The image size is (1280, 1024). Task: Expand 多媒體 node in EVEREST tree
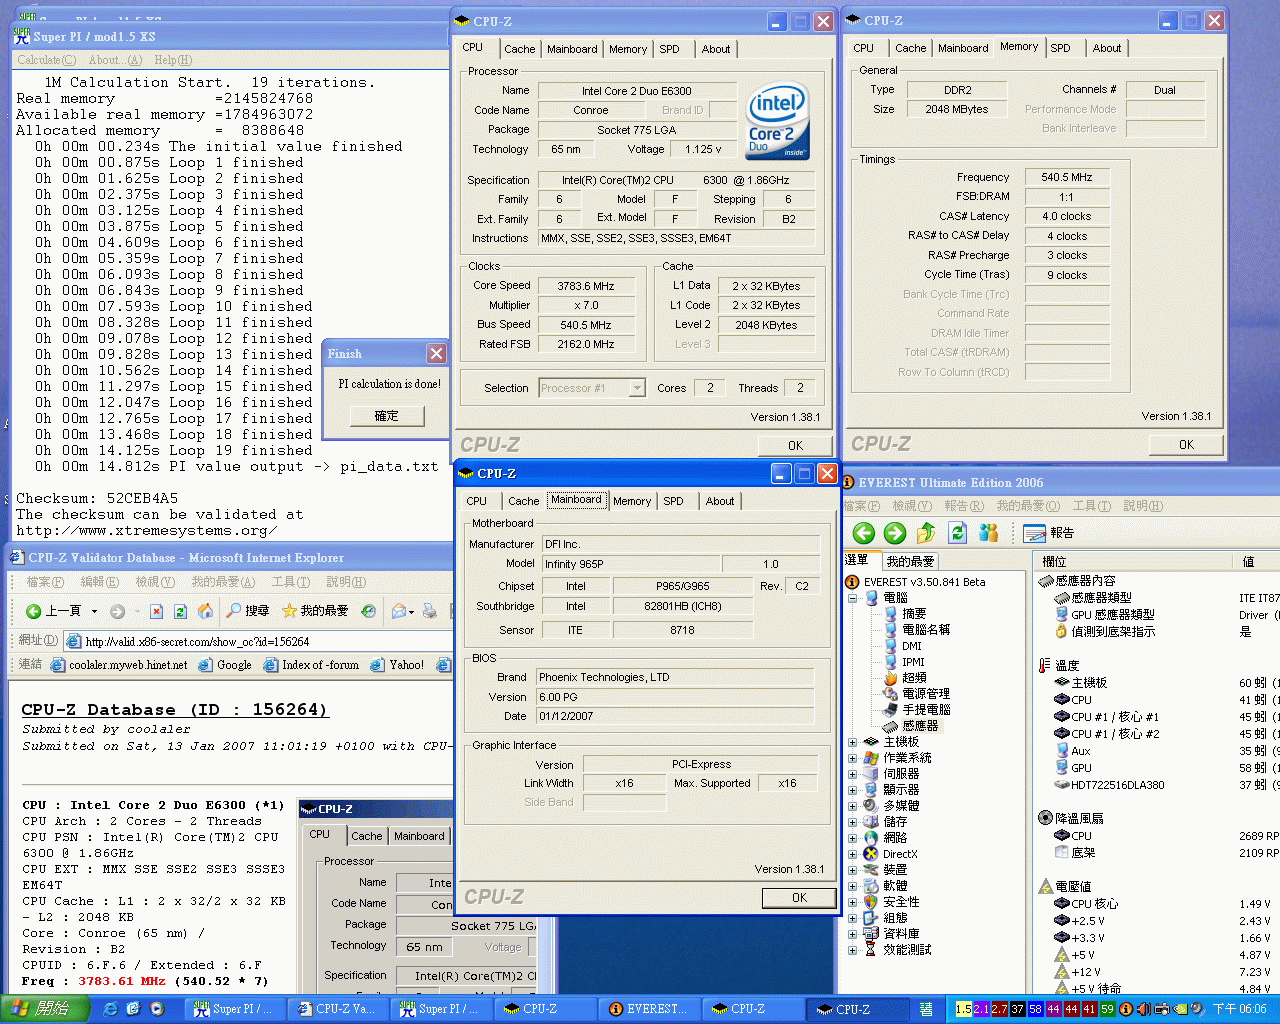pyautogui.click(x=853, y=806)
